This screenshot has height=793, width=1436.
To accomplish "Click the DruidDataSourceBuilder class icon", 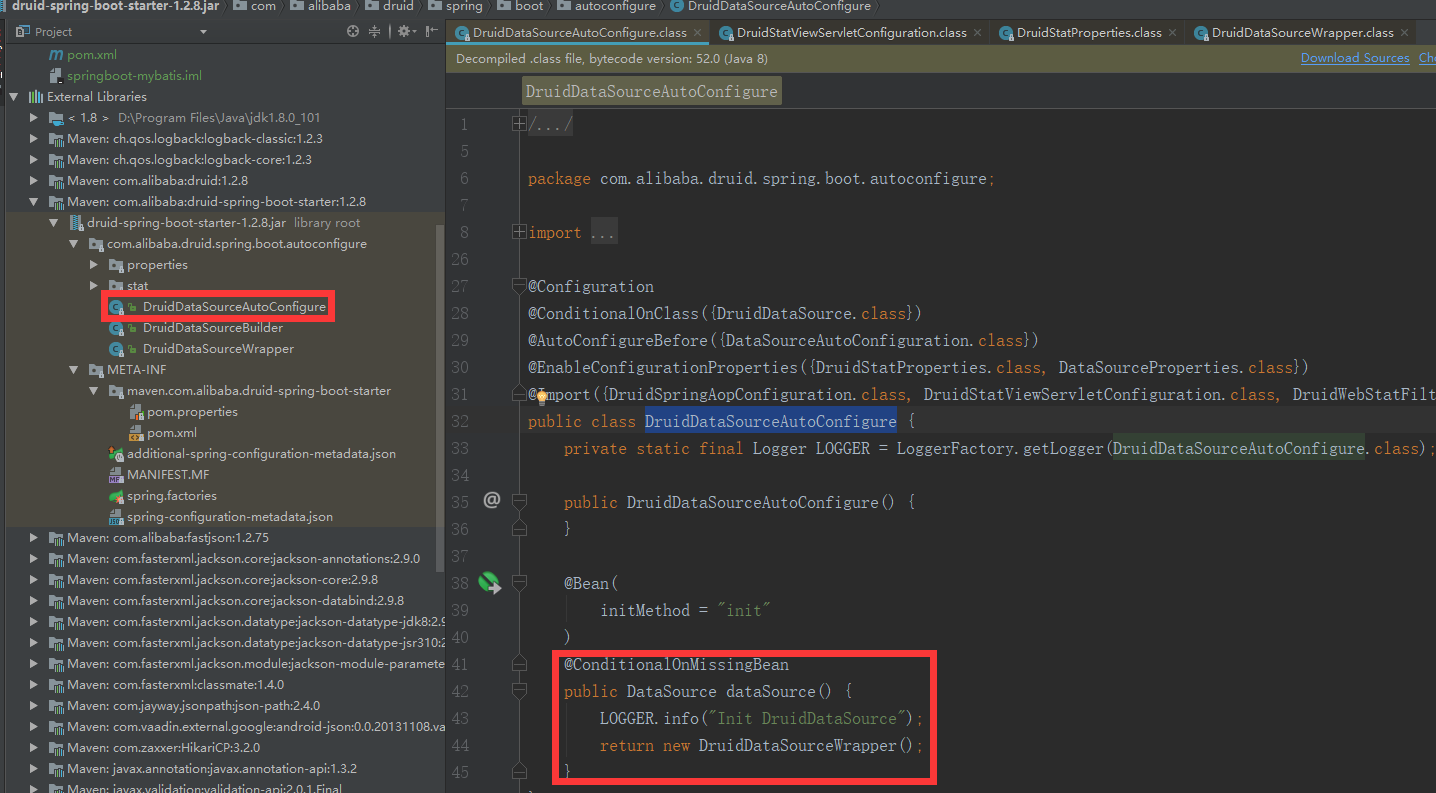I will tap(116, 328).
